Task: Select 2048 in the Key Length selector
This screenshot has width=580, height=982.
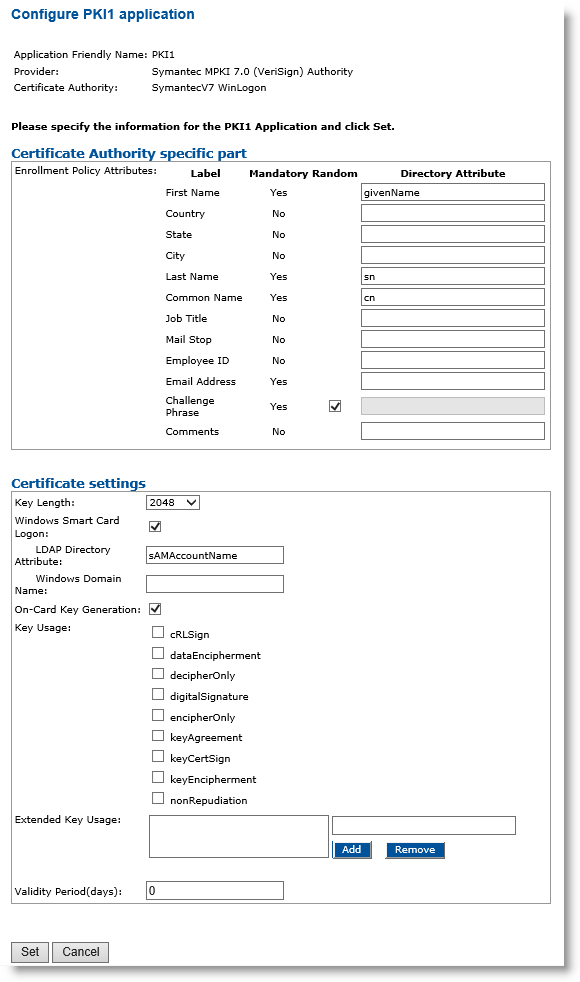Action: 170,504
